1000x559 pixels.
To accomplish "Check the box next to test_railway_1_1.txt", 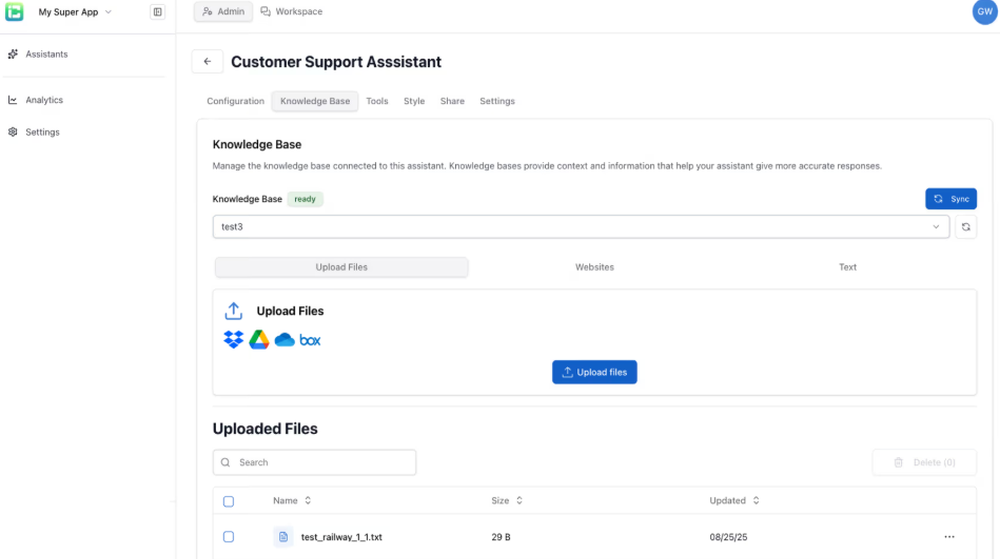I will [228, 537].
